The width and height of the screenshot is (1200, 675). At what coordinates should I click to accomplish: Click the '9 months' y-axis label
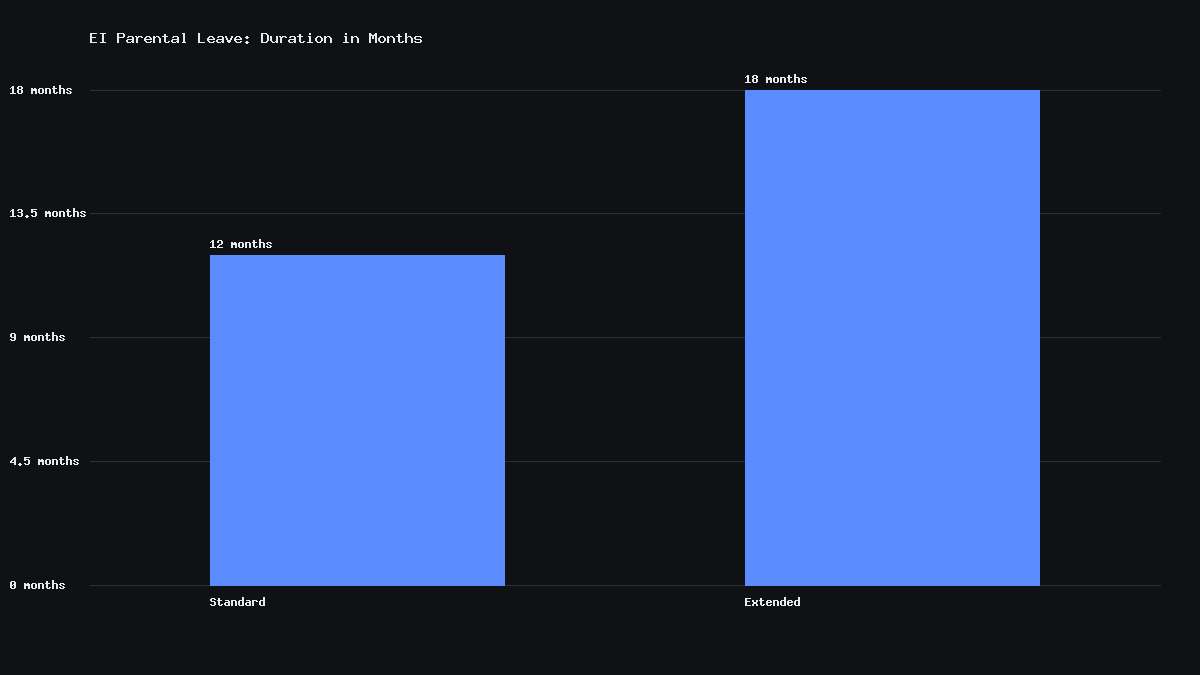pos(38,337)
